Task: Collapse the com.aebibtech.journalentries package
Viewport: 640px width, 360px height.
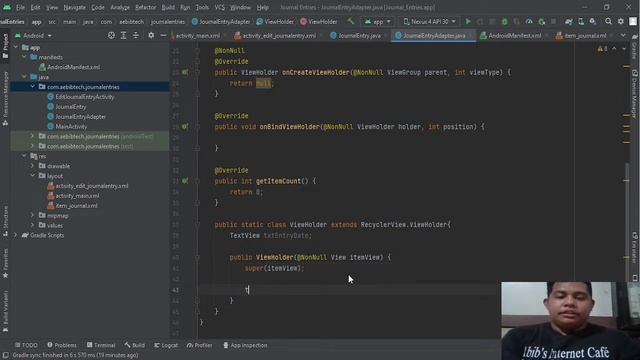Action: [x=33, y=87]
